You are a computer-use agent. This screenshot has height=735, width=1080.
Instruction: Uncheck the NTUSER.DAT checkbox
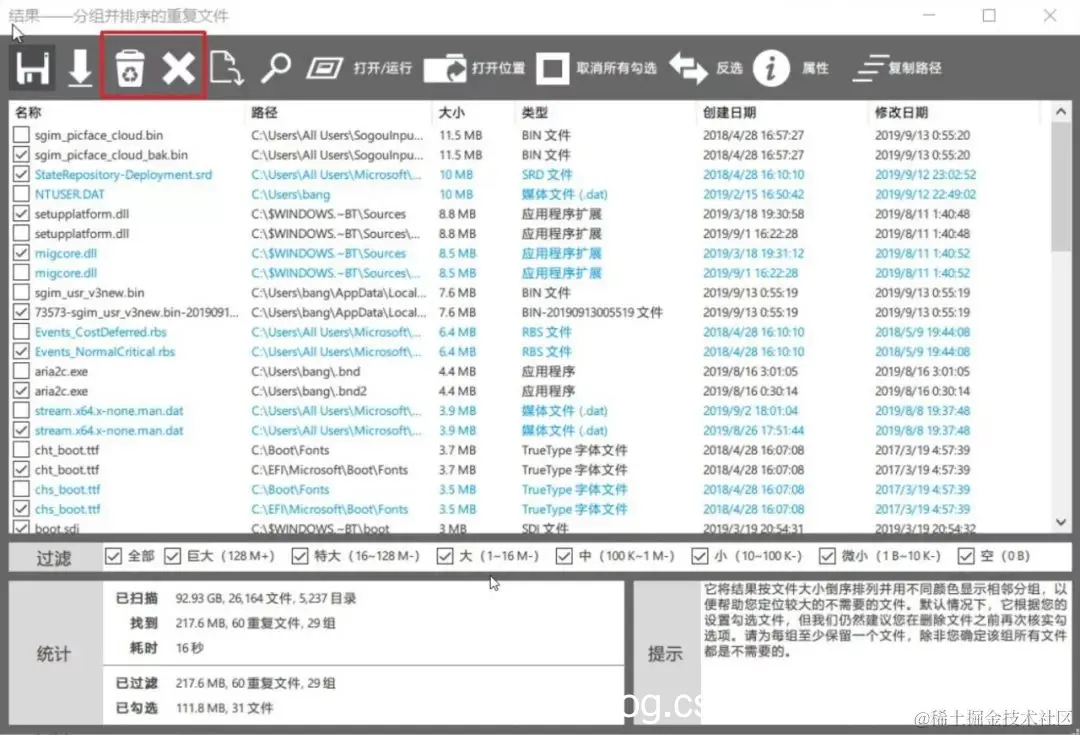[x=18, y=194]
